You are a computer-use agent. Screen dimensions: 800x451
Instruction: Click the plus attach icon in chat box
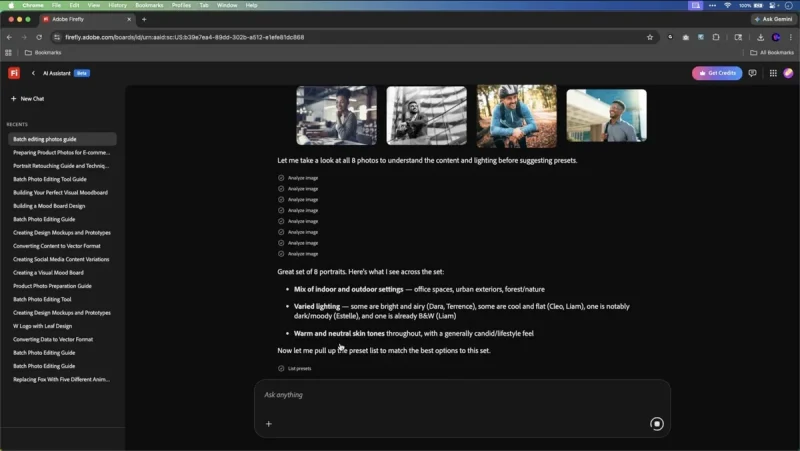click(268, 424)
